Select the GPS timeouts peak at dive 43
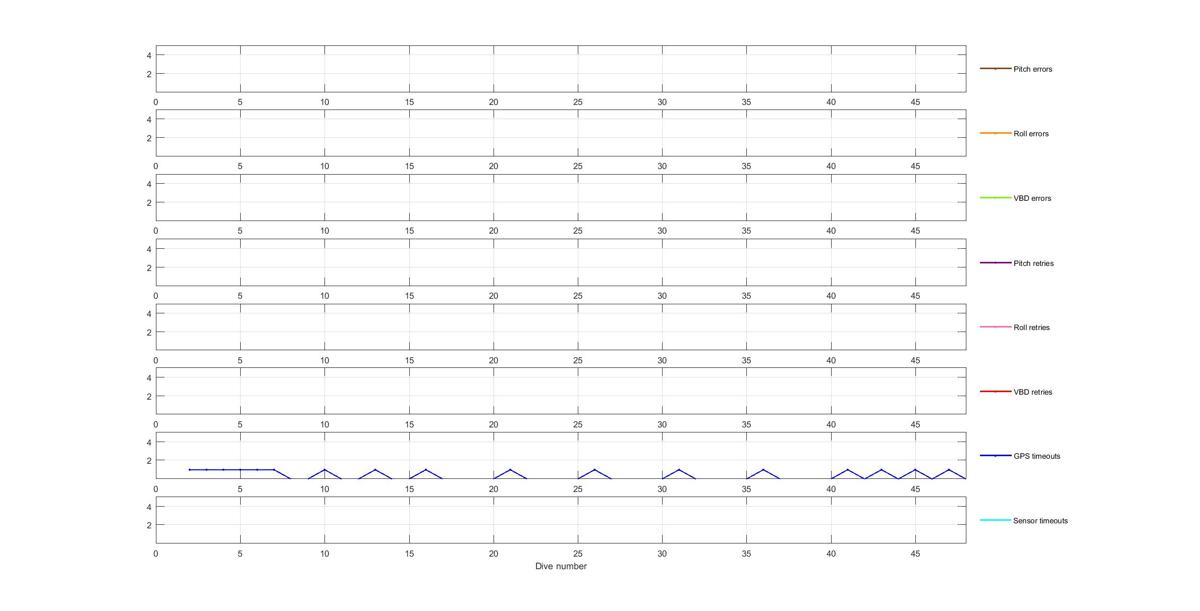 pyautogui.click(x=881, y=470)
